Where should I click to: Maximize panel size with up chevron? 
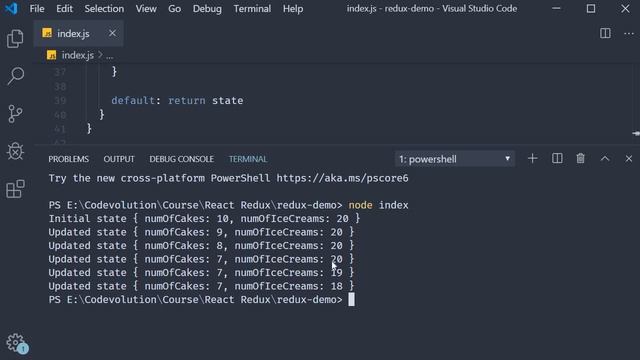(605, 158)
